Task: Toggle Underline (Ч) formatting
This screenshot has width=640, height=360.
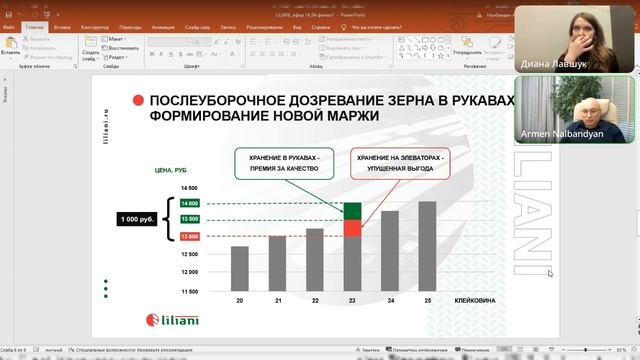Action: (x=171, y=54)
